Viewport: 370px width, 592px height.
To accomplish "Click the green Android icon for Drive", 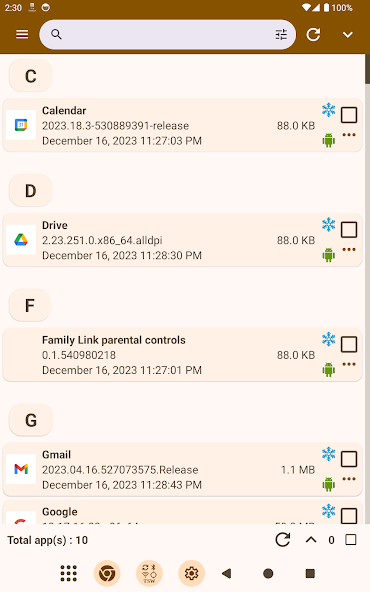I will click(x=328, y=255).
